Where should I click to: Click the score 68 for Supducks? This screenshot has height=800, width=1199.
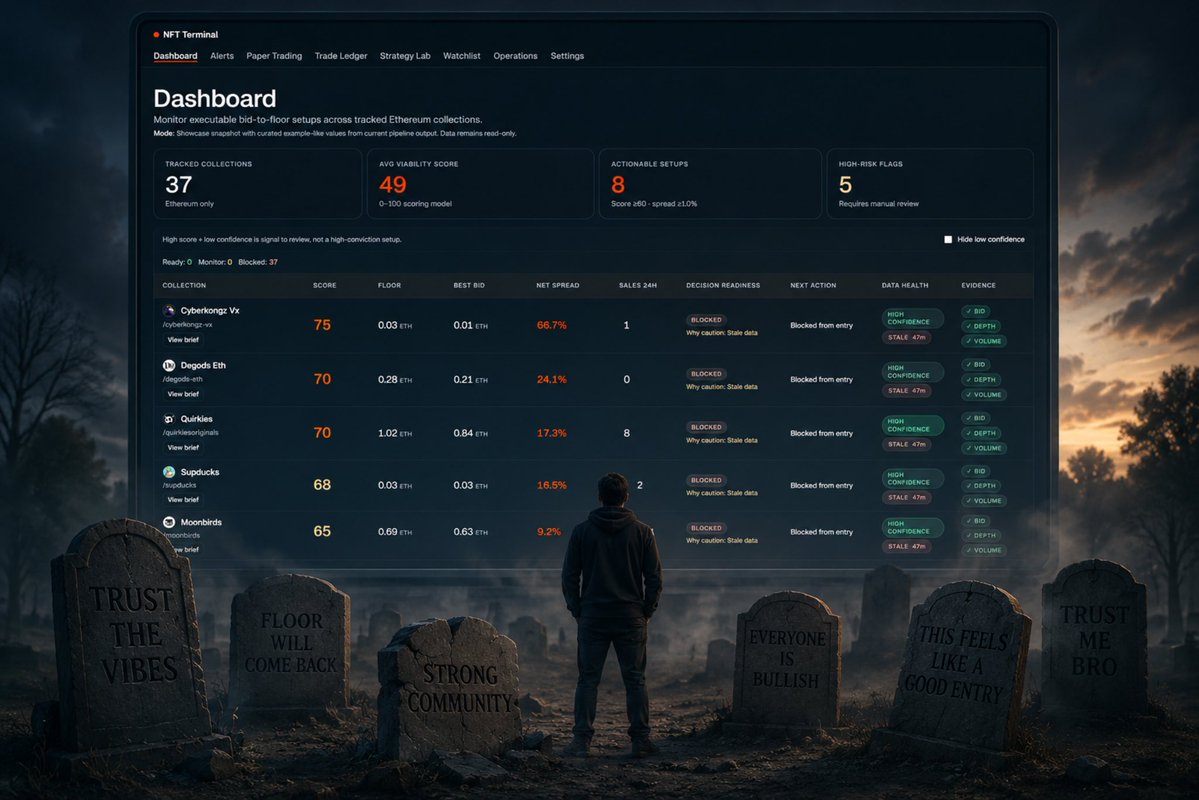click(x=322, y=485)
